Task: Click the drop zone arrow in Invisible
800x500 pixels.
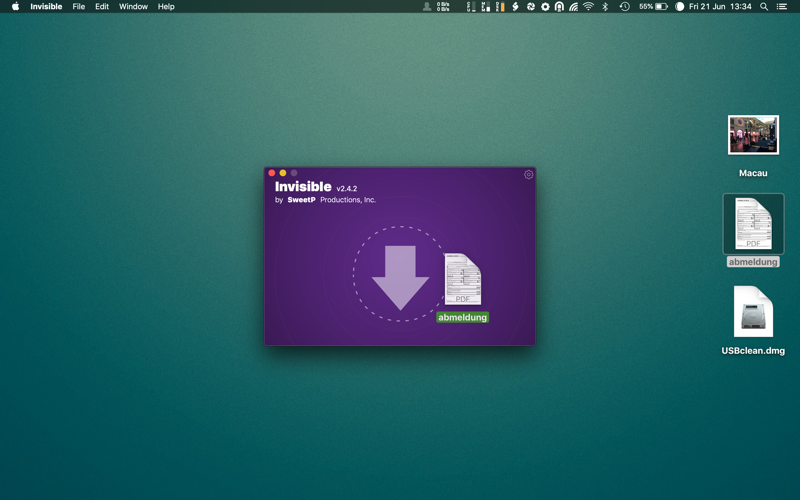Action: (401, 278)
